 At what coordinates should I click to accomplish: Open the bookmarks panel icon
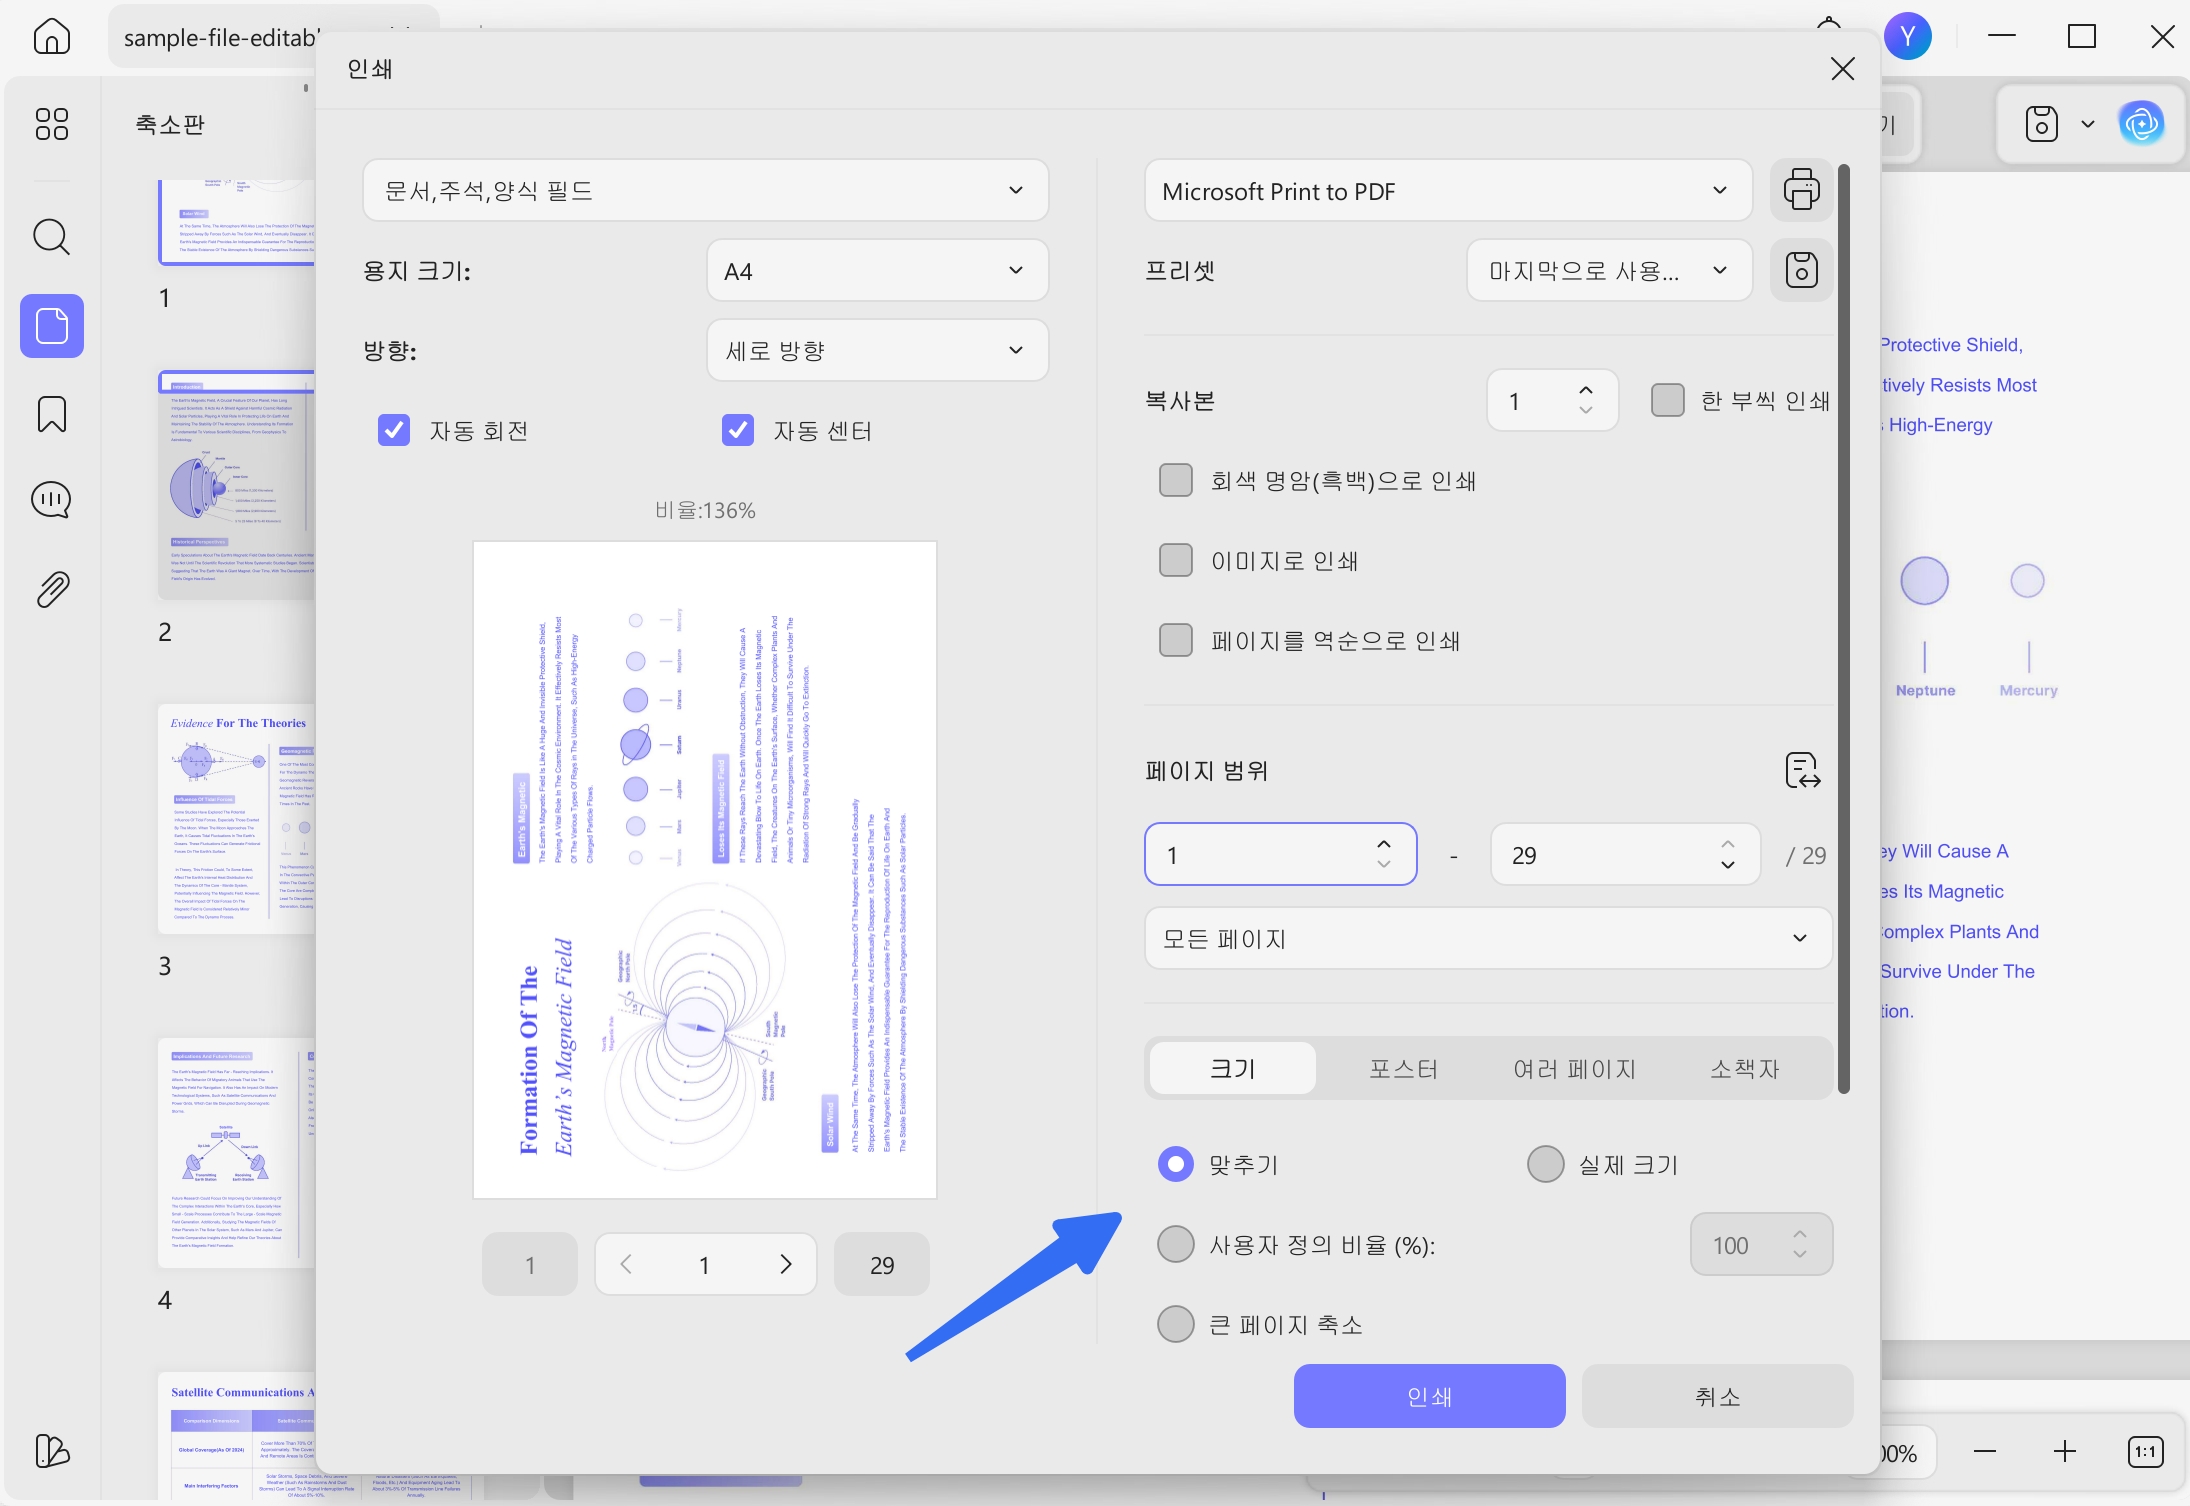click(x=52, y=414)
